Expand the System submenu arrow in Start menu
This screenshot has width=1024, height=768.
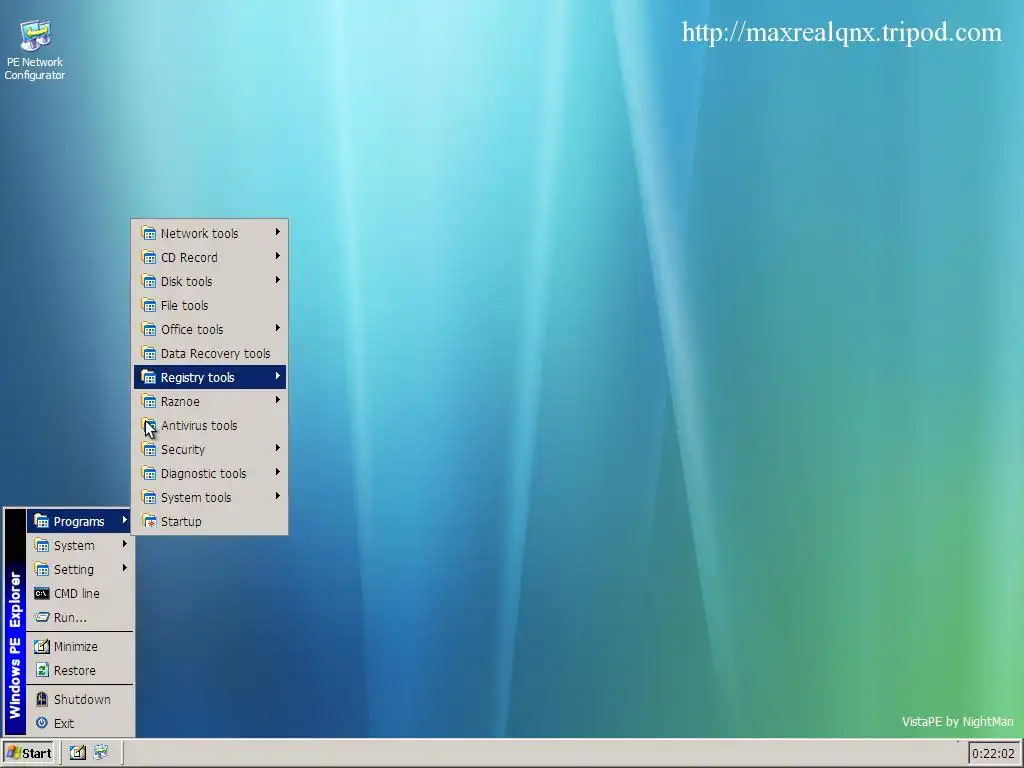(x=124, y=544)
